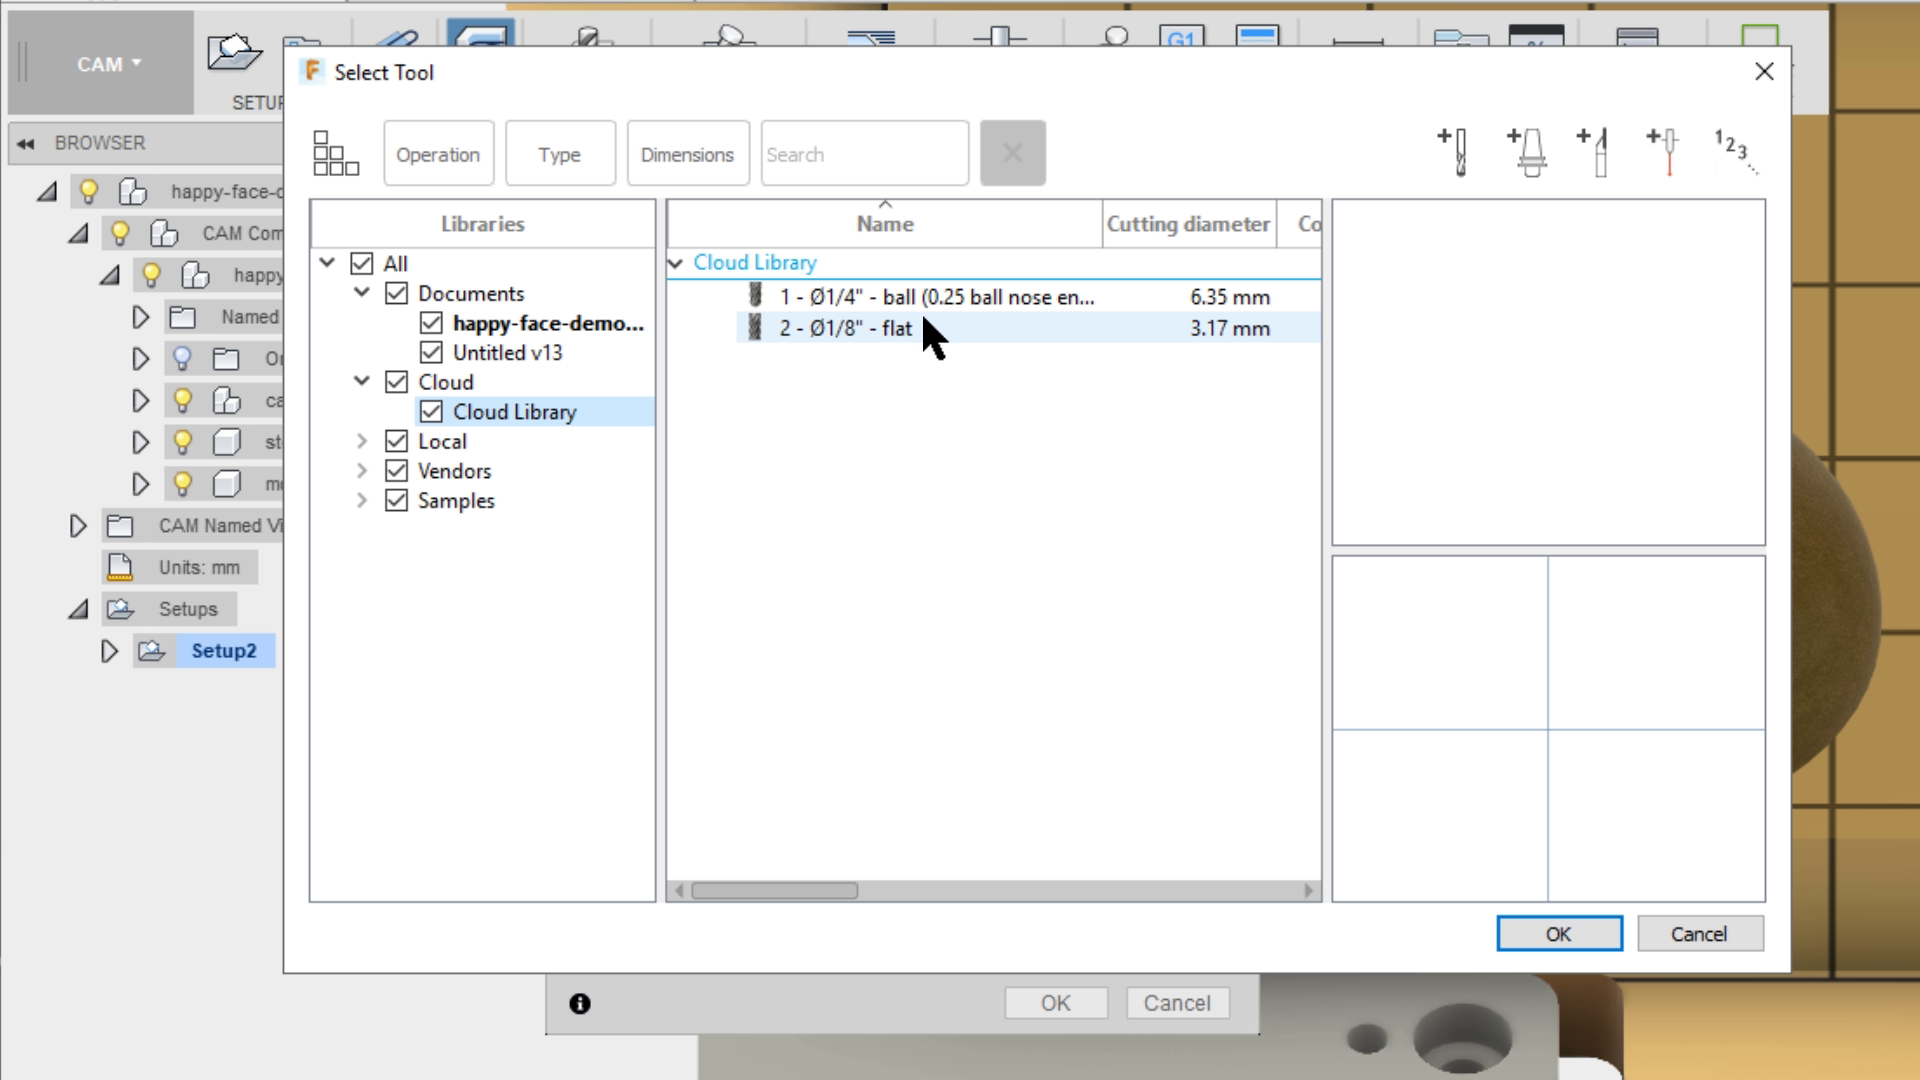Expand the Vendors library section

click(363, 471)
